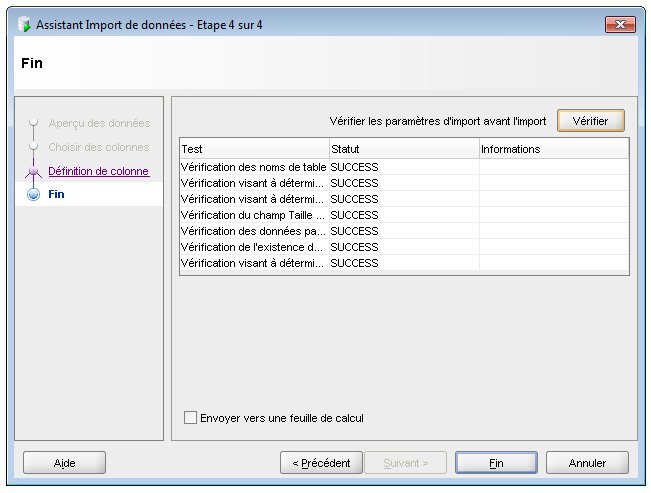Return to previous step with Précédent
This screenshot has width=651, height=493.
pos(321,463)
